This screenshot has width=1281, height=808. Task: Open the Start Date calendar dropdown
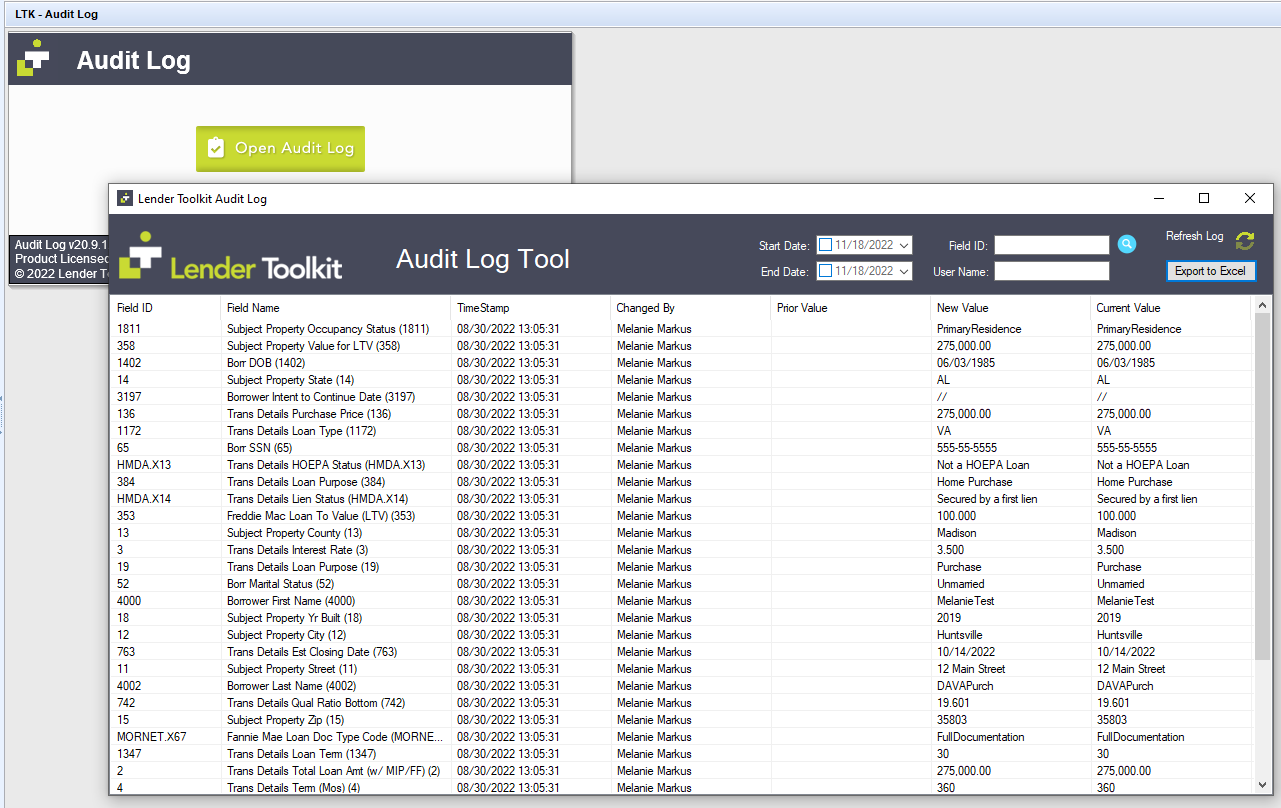point(904,245)
